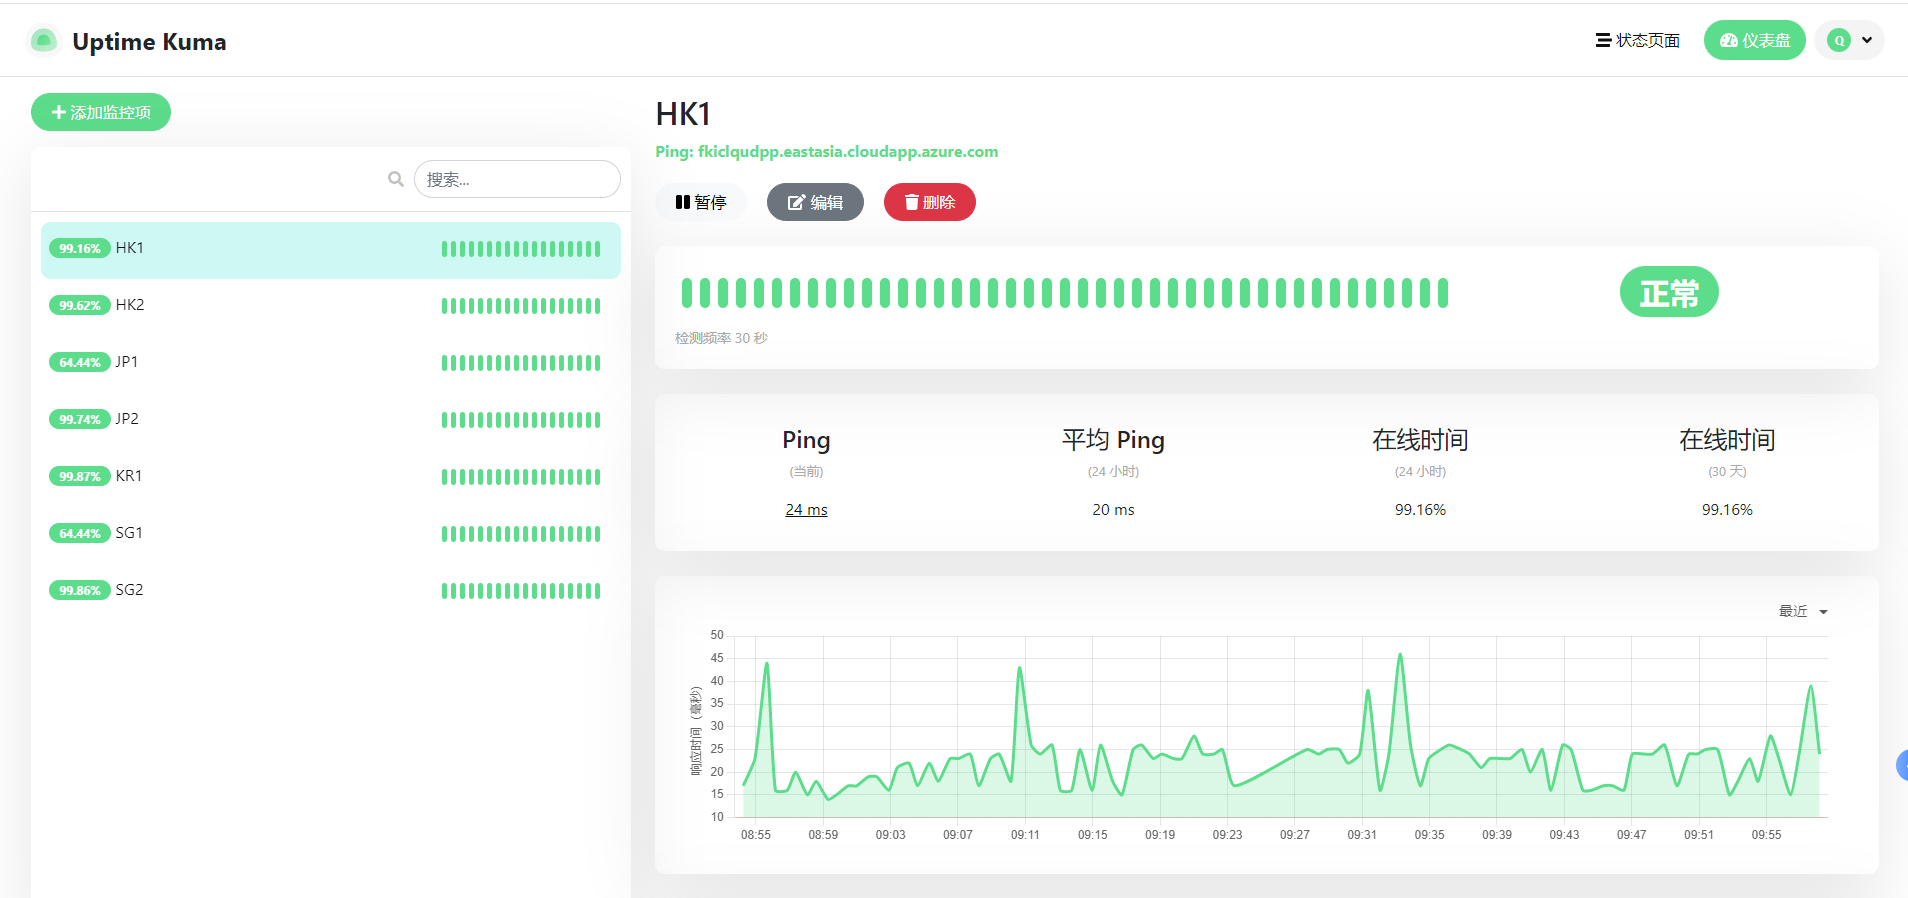Screen dimensions: 1908x898
Task: Edit the HK1 monitor
Action: pos(815,202)
